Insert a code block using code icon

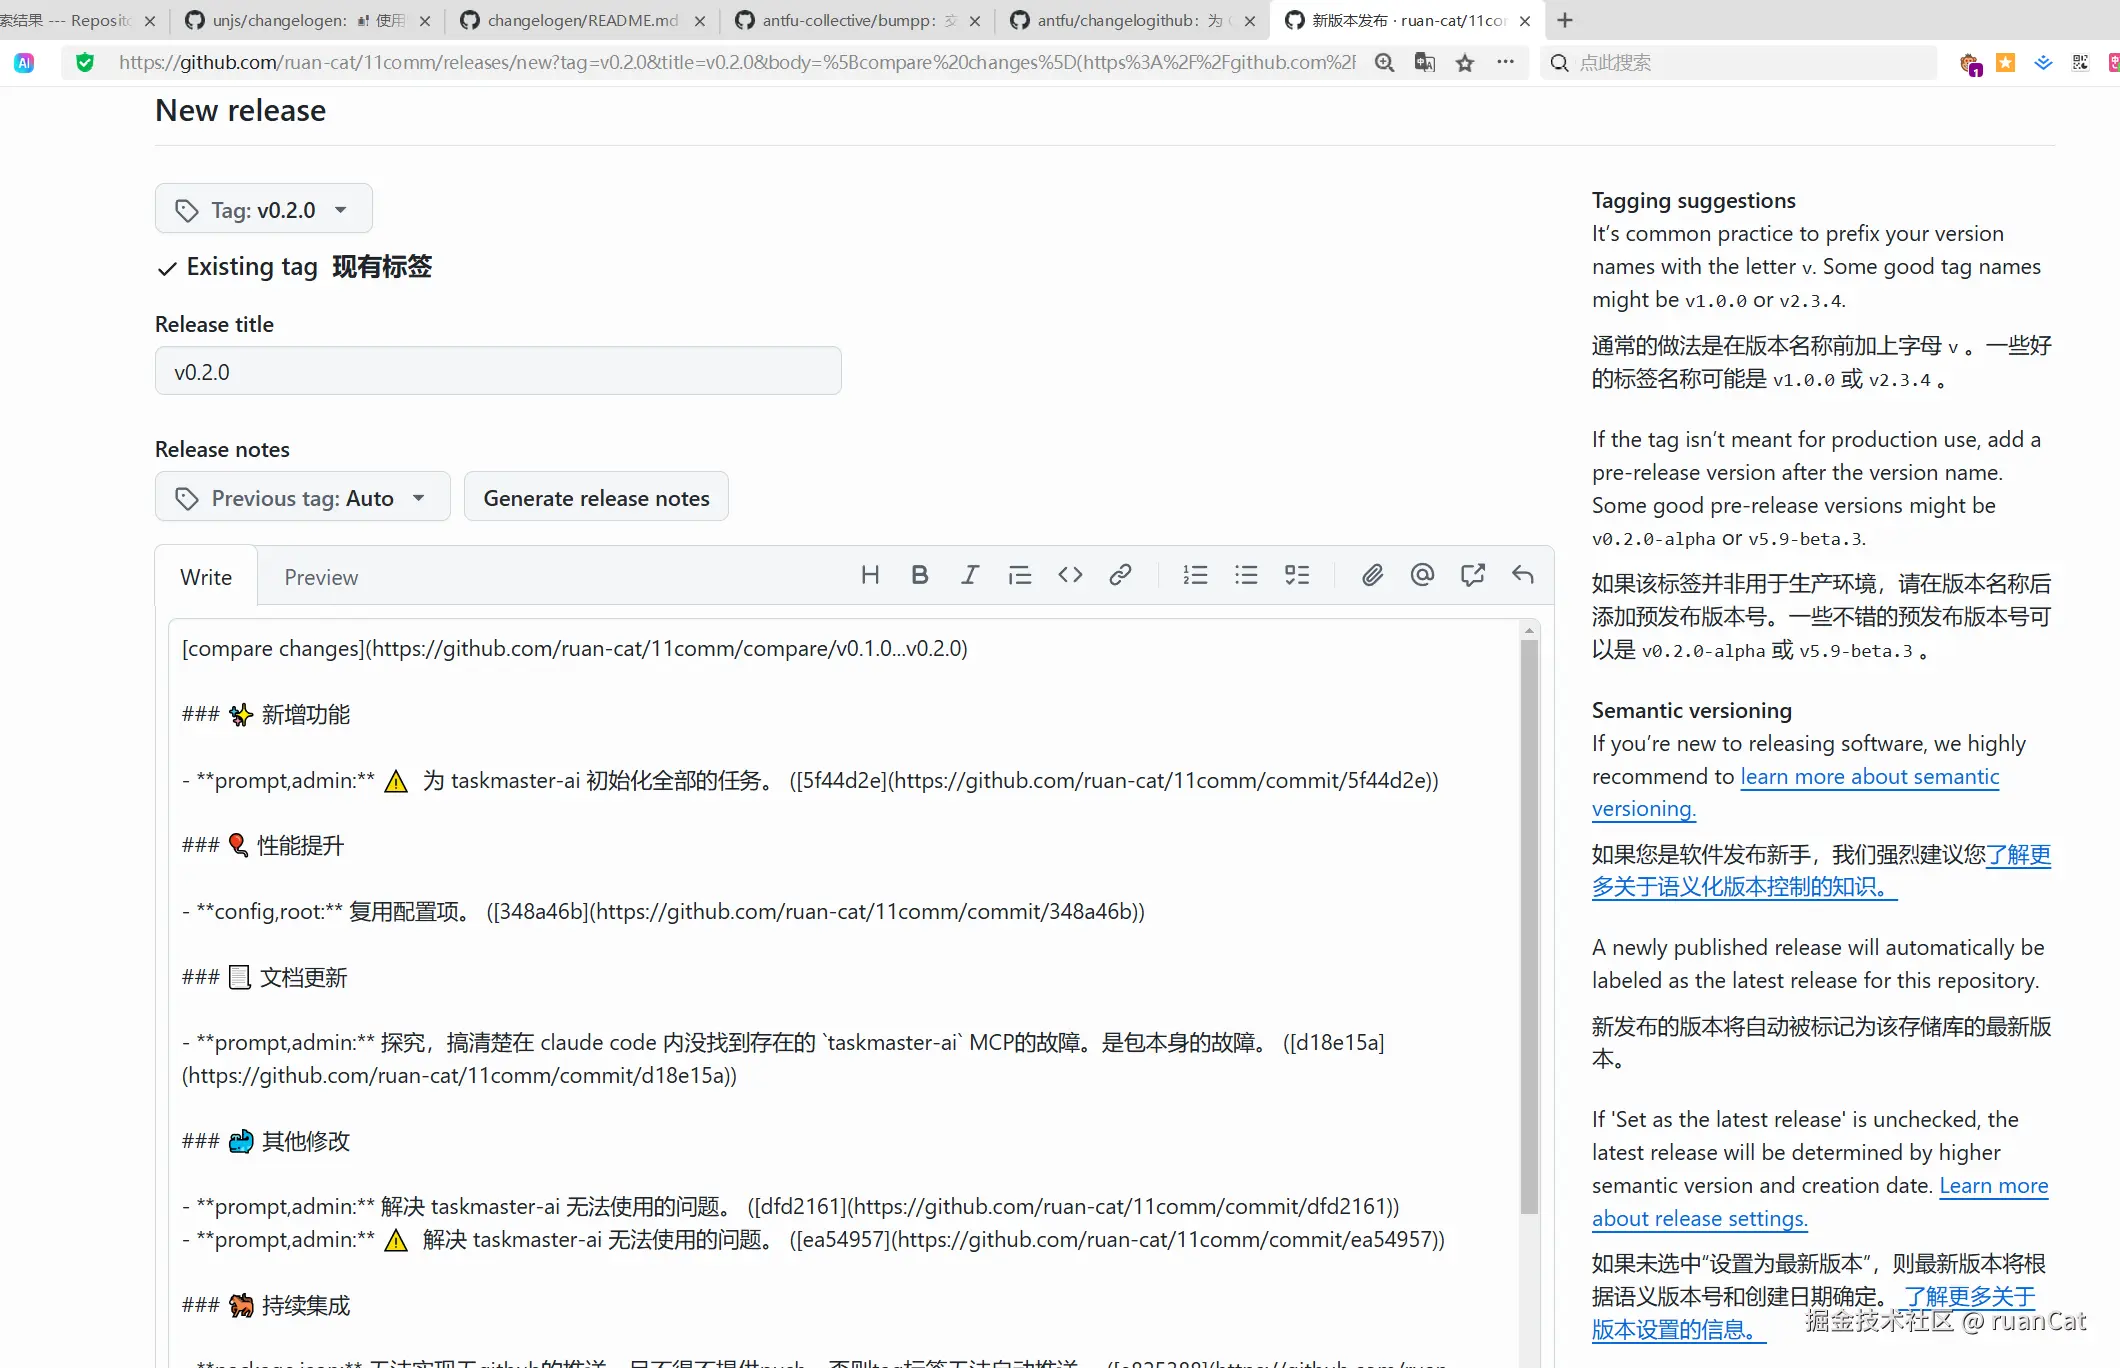1070,575
